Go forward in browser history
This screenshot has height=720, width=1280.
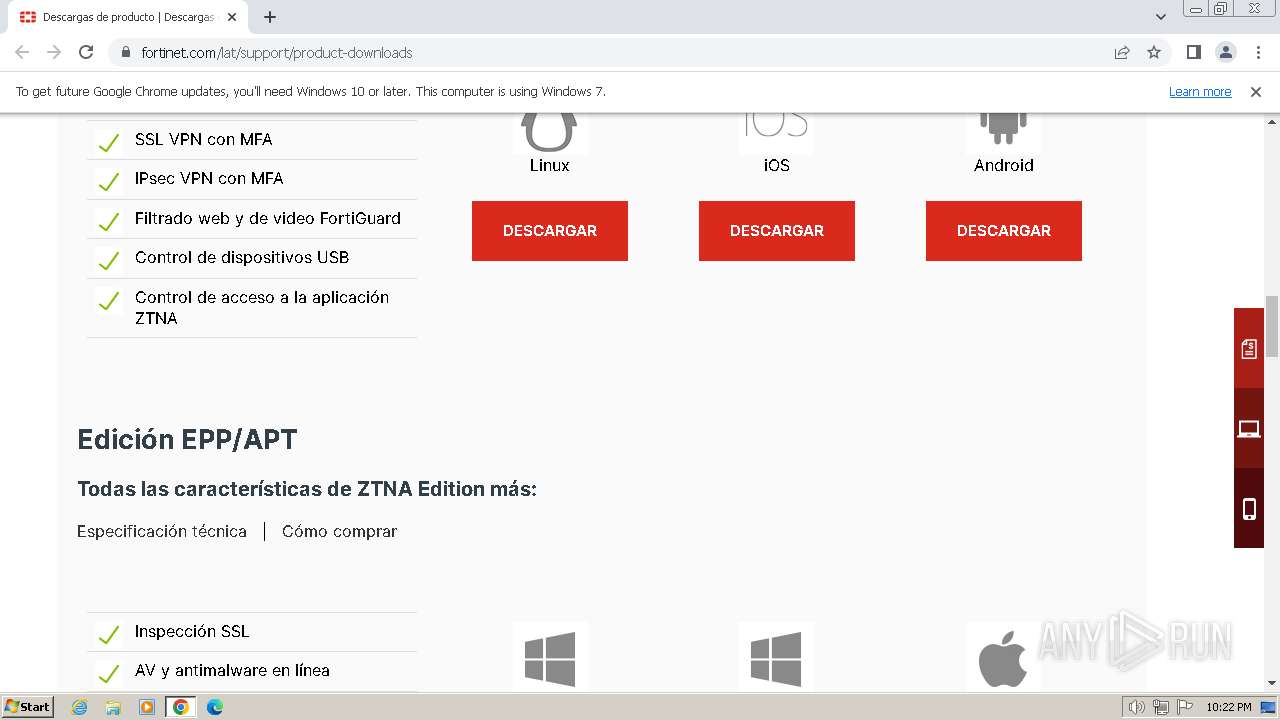(x=54, y=52)
